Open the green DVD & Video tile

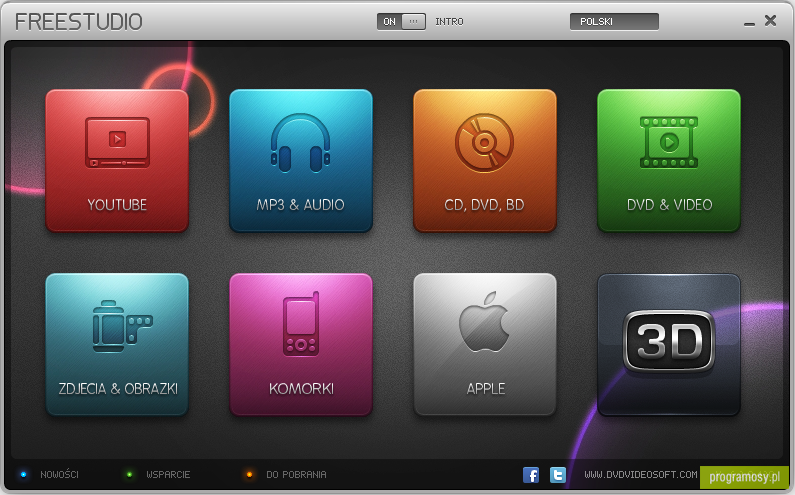point(669,161)
